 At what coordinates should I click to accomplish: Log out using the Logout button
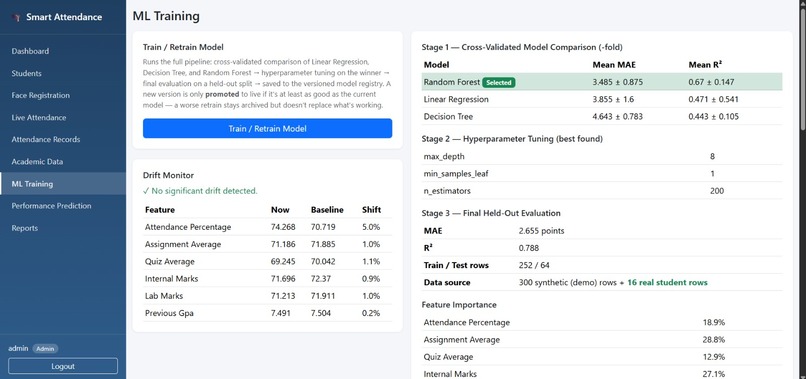coord(63,366)
